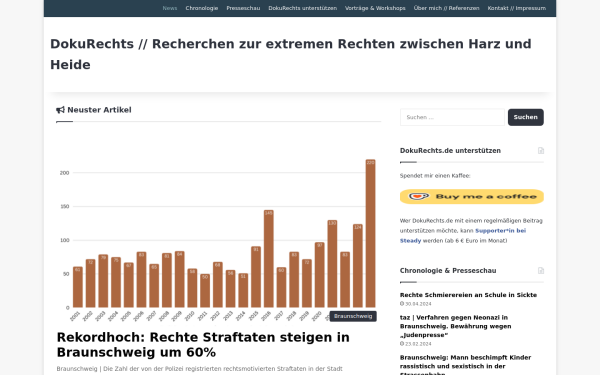600x375 pixels.
Task: Open the Chronologie menu item
Action: pyautogui.click(x=202, y=8)
